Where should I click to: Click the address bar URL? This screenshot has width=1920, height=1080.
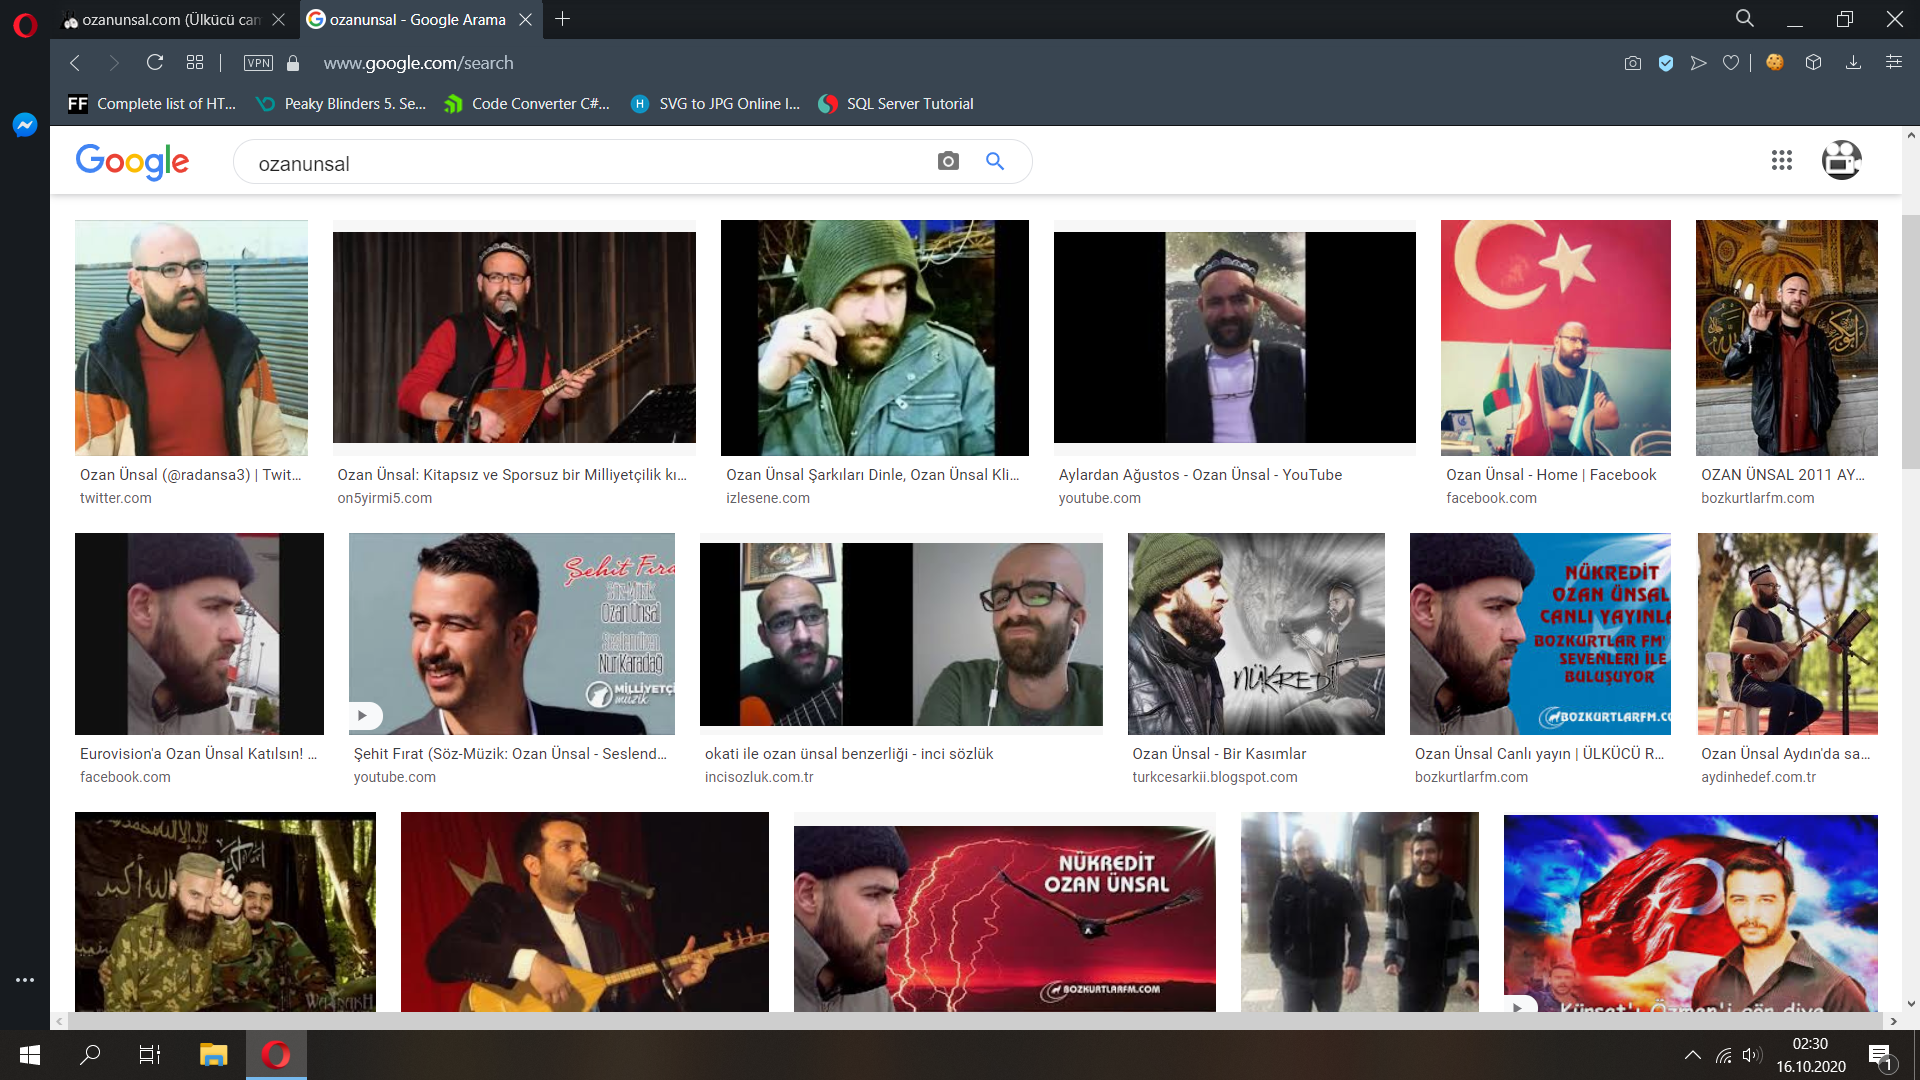pos(418,63)
